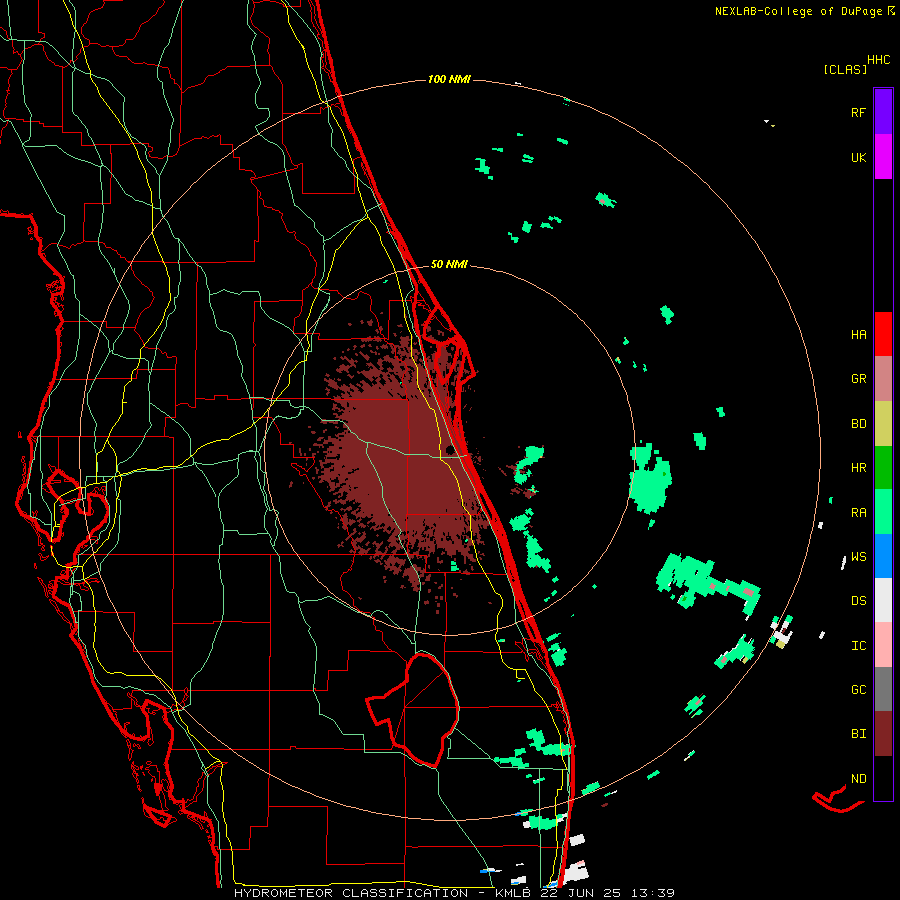Click the "GC" legend label

point(858,690)
